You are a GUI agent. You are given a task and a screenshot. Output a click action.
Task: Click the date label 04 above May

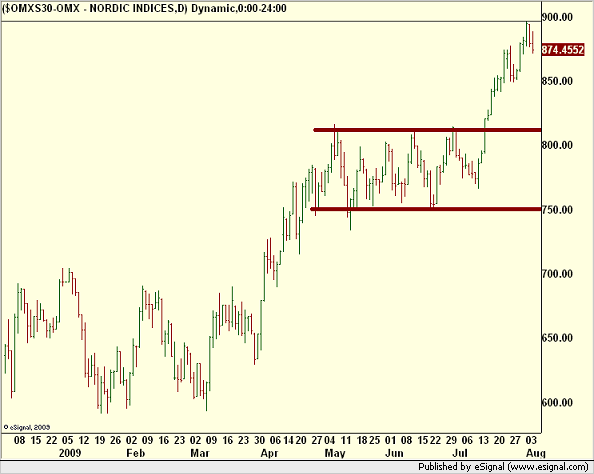coord(330,440)
